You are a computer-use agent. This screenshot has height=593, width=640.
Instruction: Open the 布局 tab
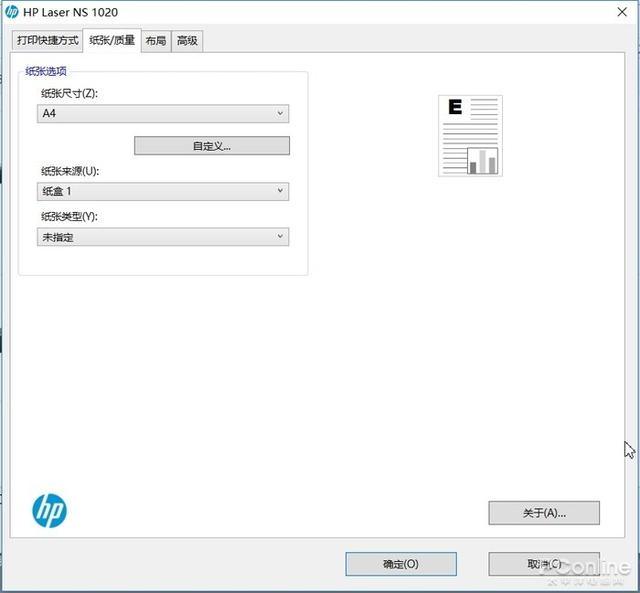tap(156, 41)
